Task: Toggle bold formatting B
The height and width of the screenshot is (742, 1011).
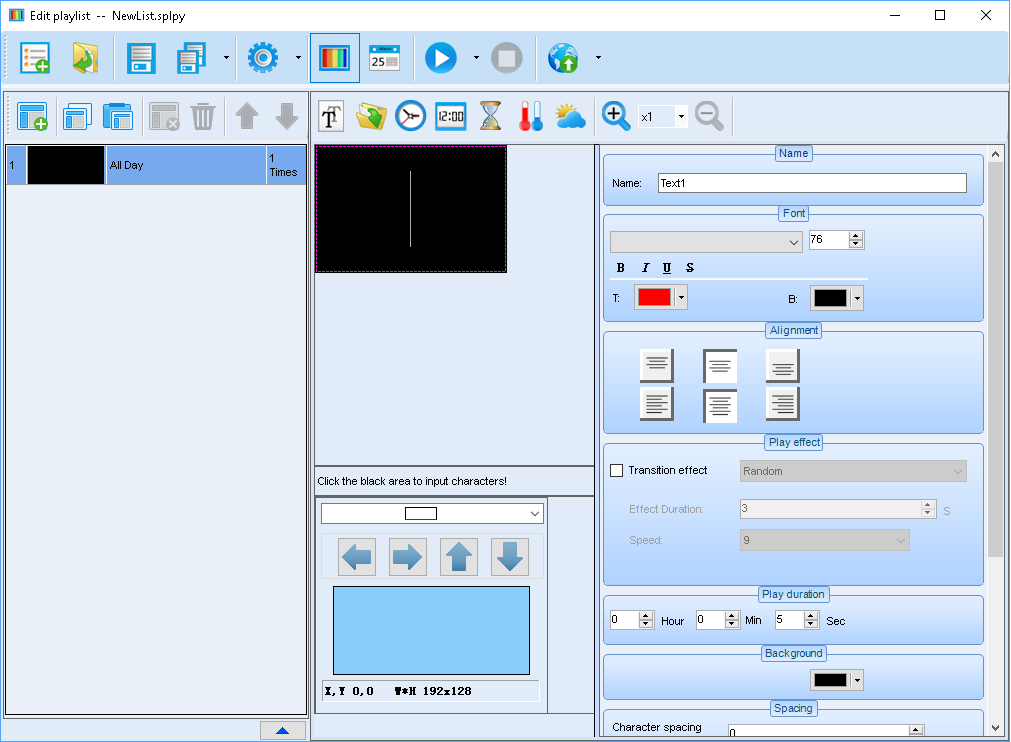Action: pos(620,268)
